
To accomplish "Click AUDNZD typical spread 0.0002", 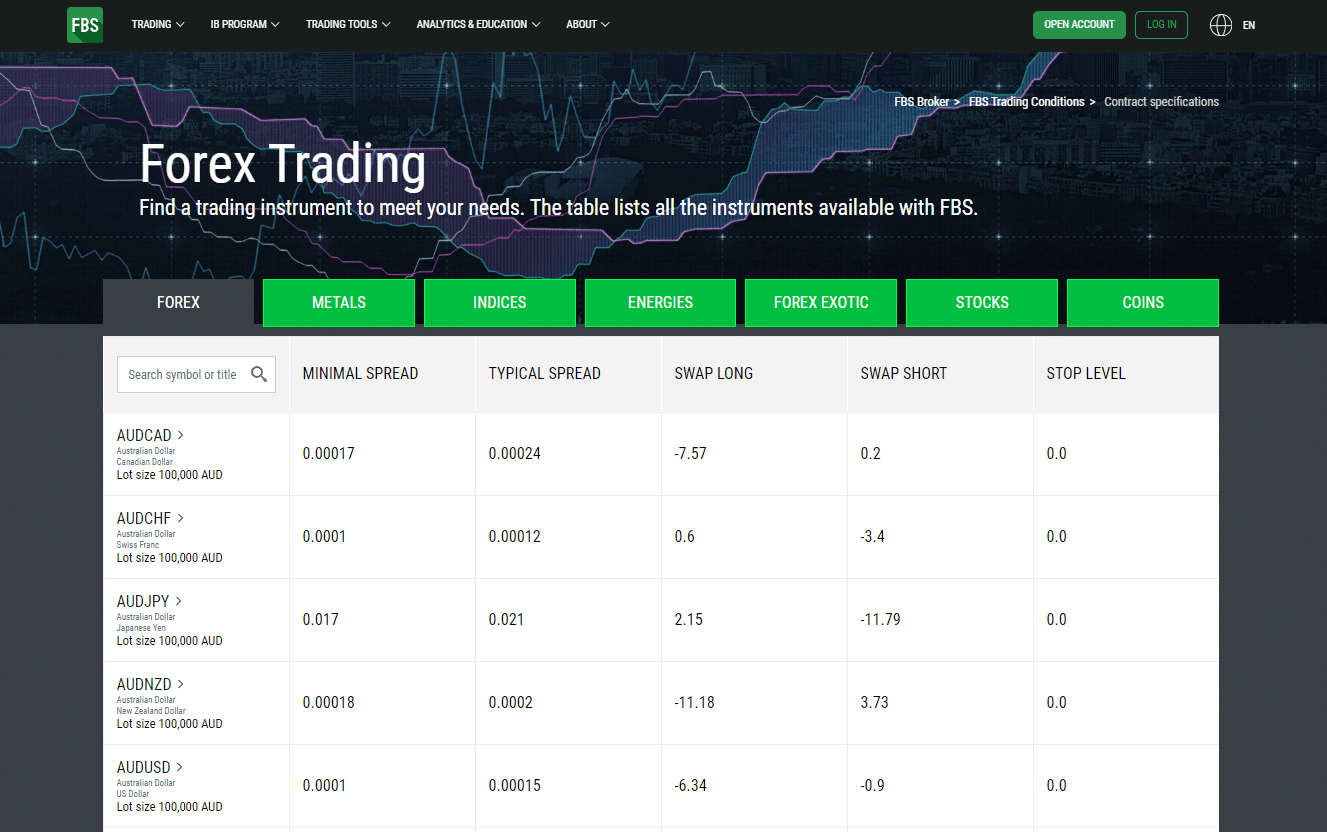I will pos(511,703).
